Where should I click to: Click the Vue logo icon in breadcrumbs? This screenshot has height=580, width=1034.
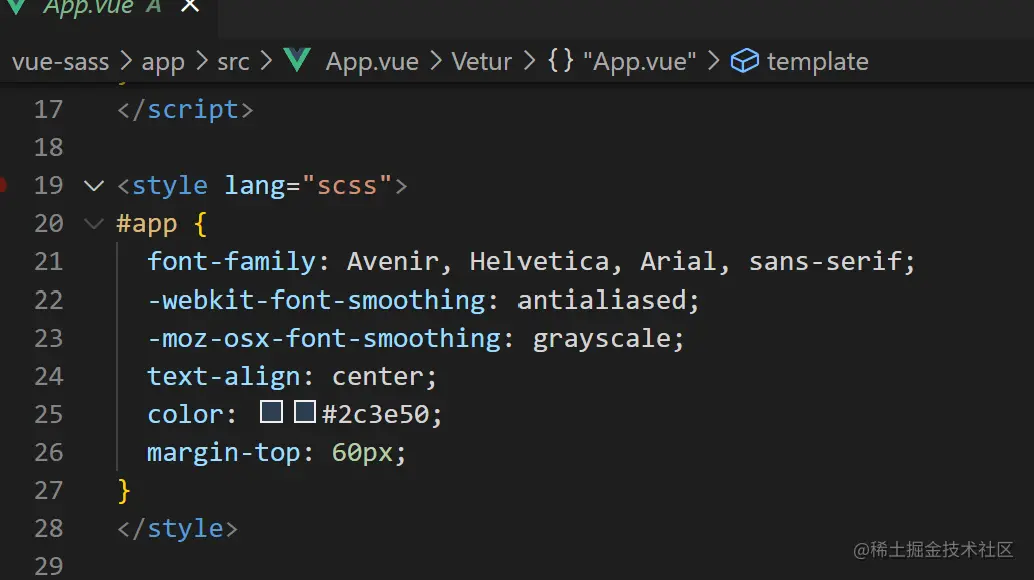point(297,61)
